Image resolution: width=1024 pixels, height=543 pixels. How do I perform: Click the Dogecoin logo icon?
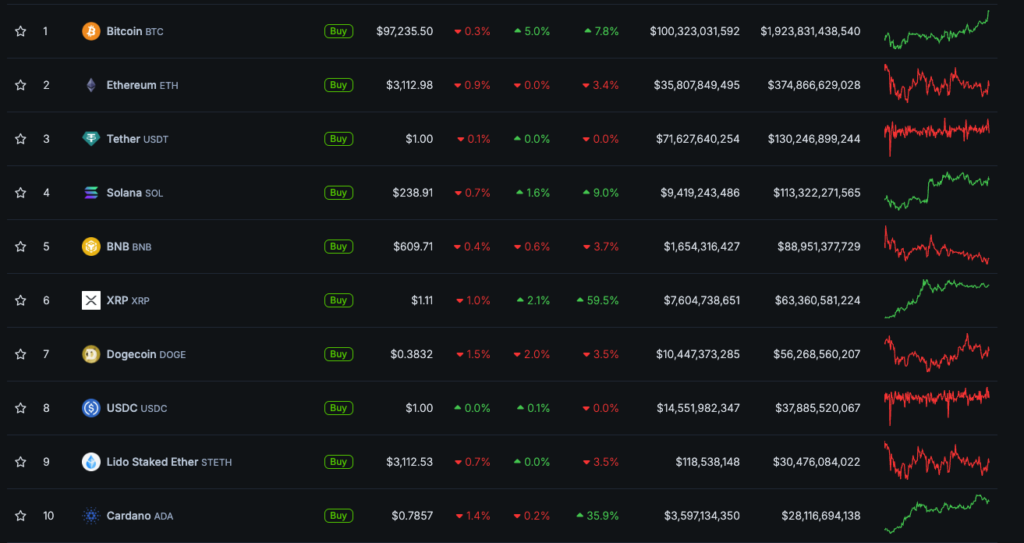click(91, 354)
